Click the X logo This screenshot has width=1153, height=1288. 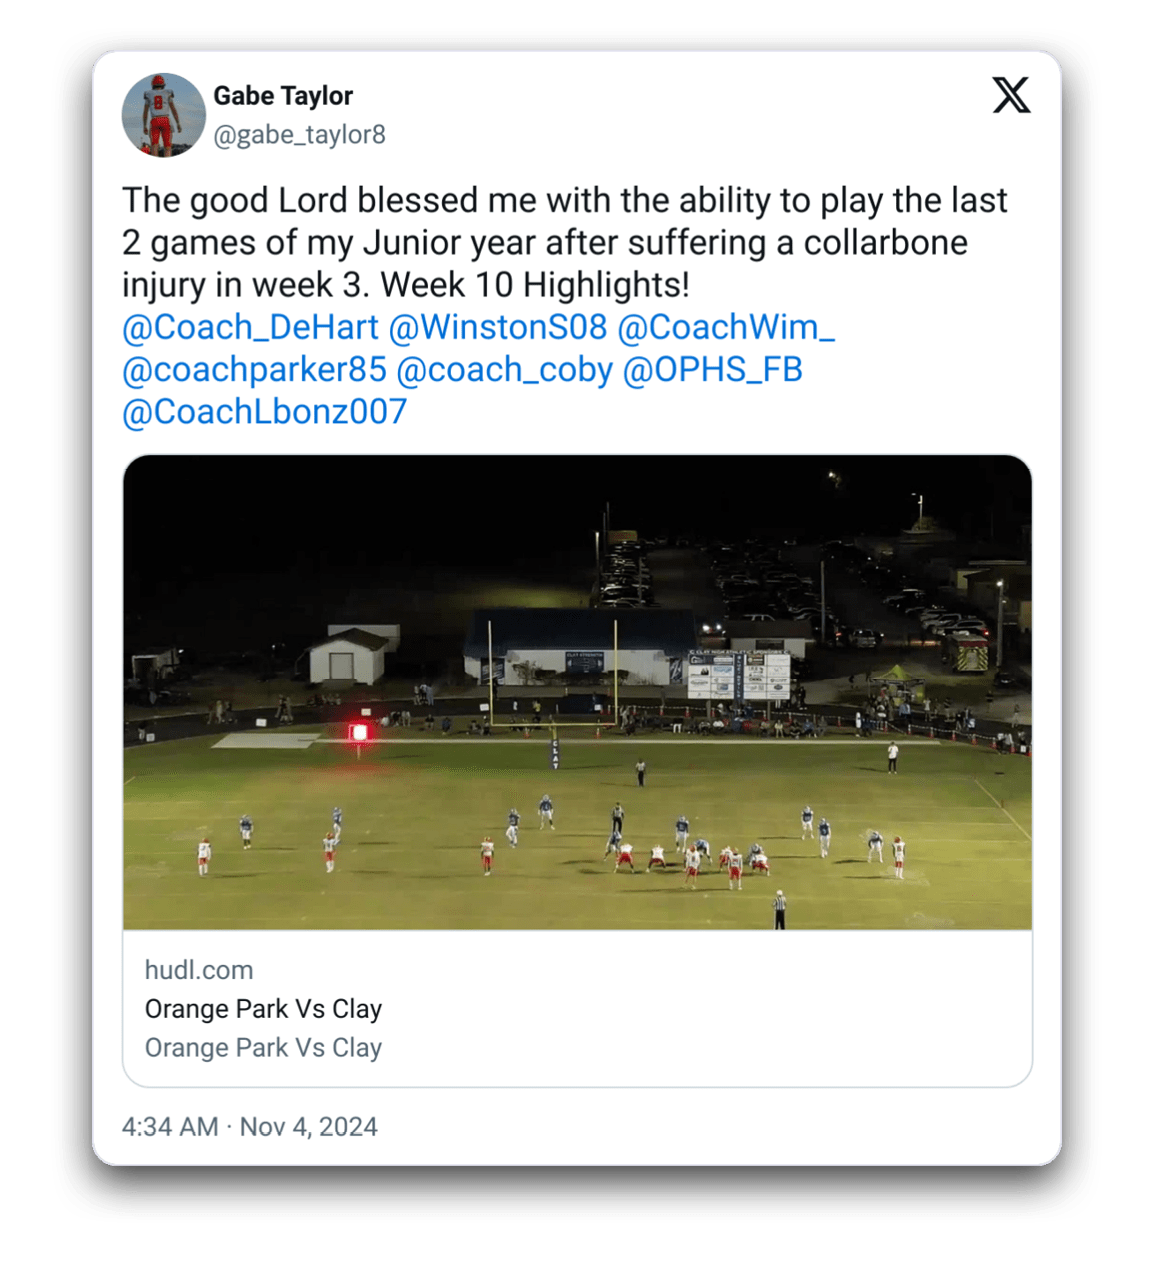(x=1011, y=96)
